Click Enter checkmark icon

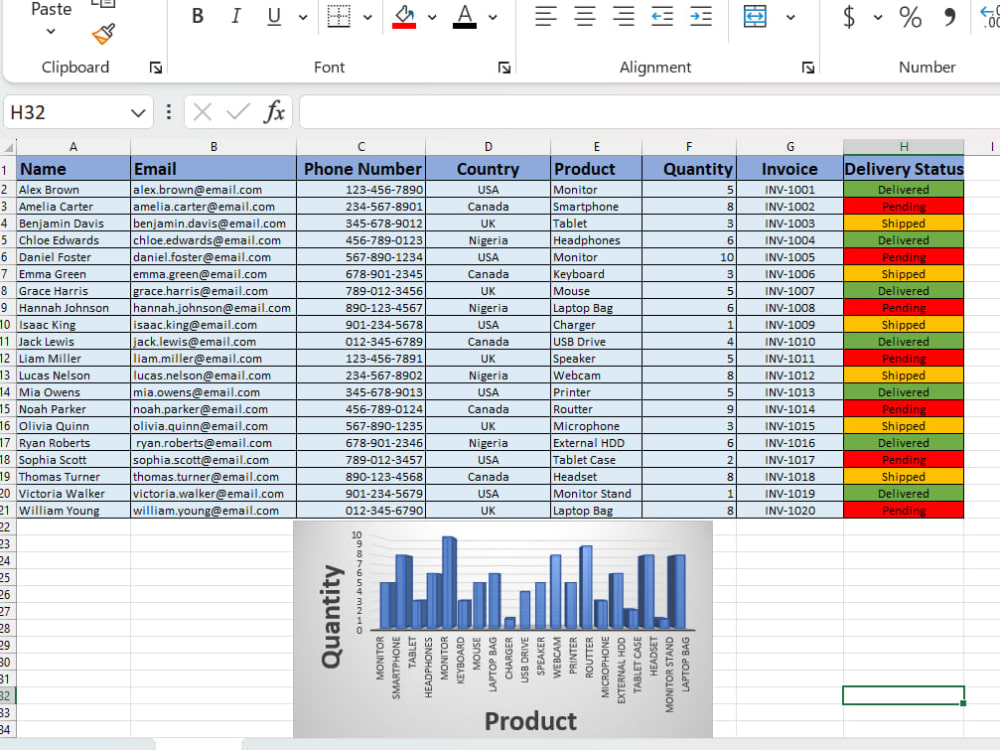click(238, 112)
